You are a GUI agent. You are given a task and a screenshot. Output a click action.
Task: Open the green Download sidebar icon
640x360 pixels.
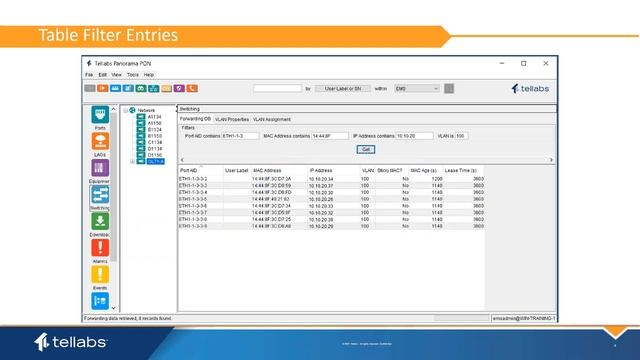point(100,221)
